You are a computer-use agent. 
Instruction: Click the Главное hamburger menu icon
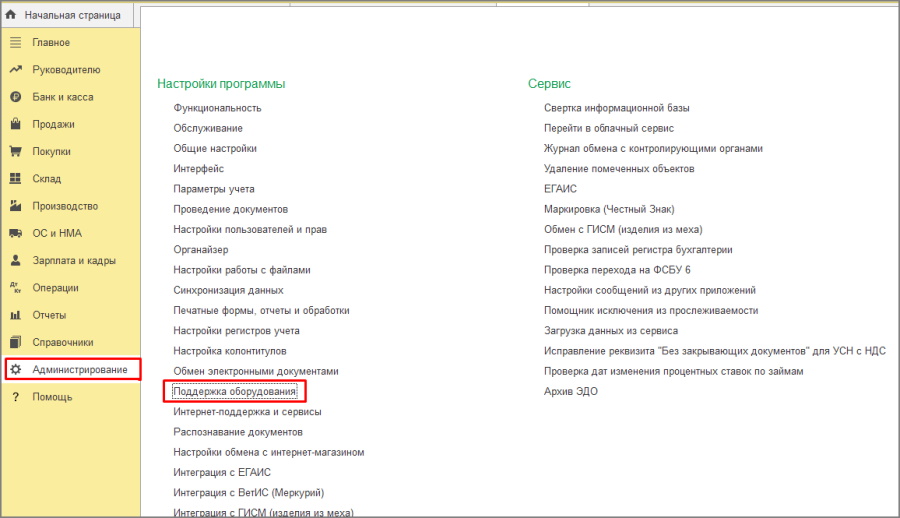(x=15, y=42)
